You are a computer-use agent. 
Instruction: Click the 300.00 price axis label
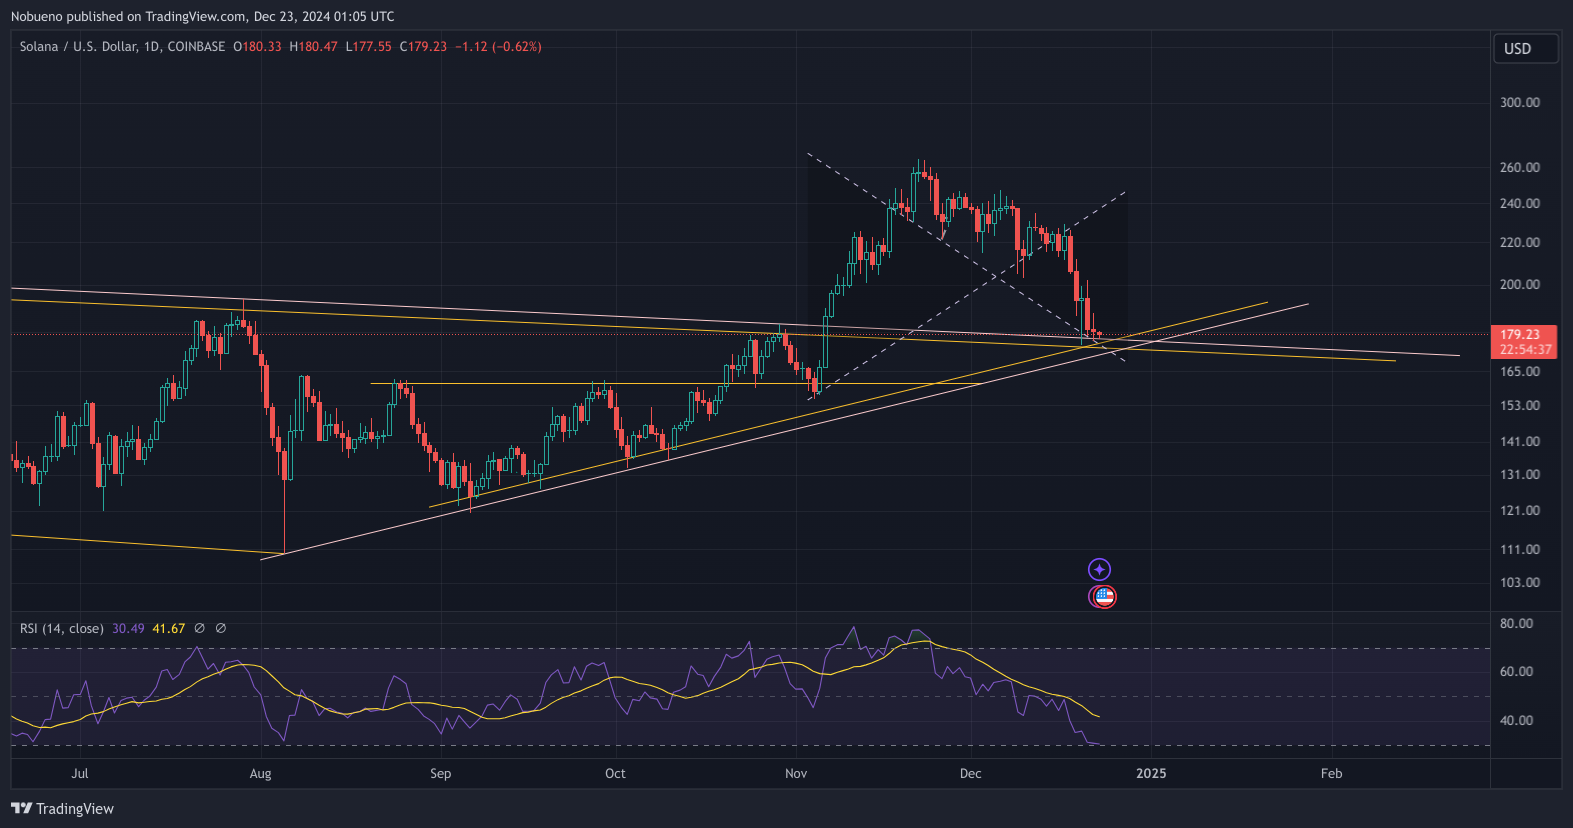1520,102
